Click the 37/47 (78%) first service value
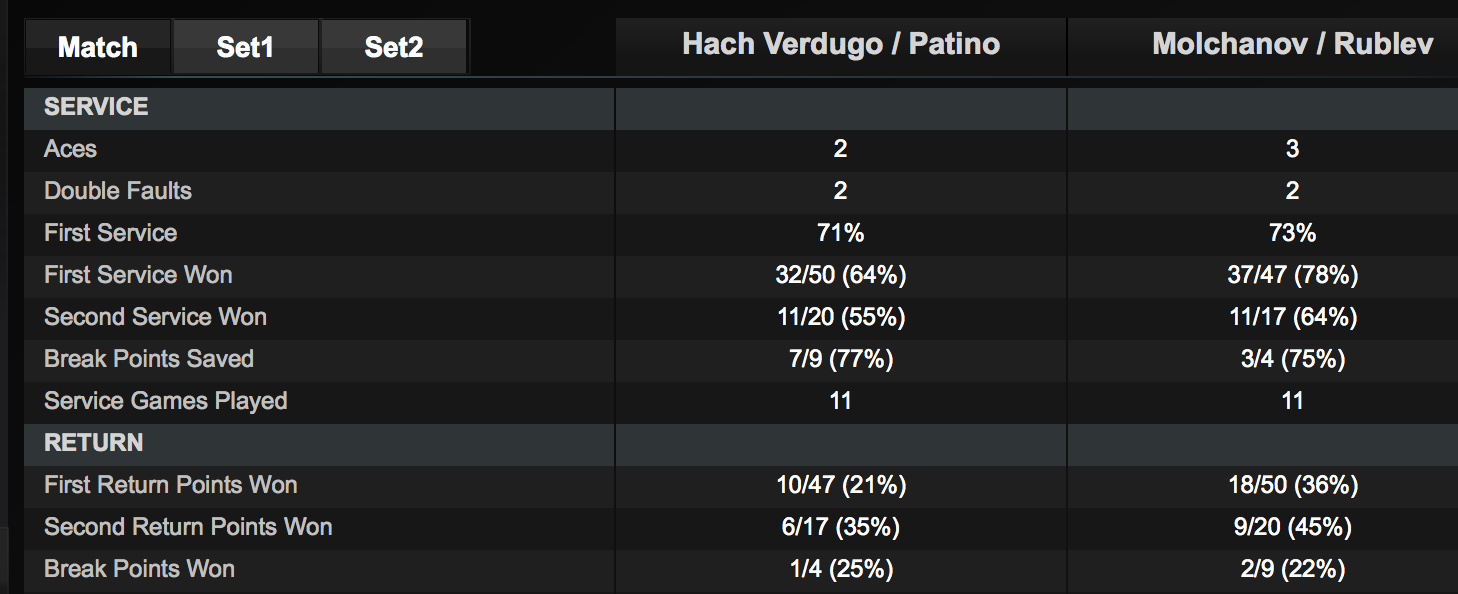 1292,275
